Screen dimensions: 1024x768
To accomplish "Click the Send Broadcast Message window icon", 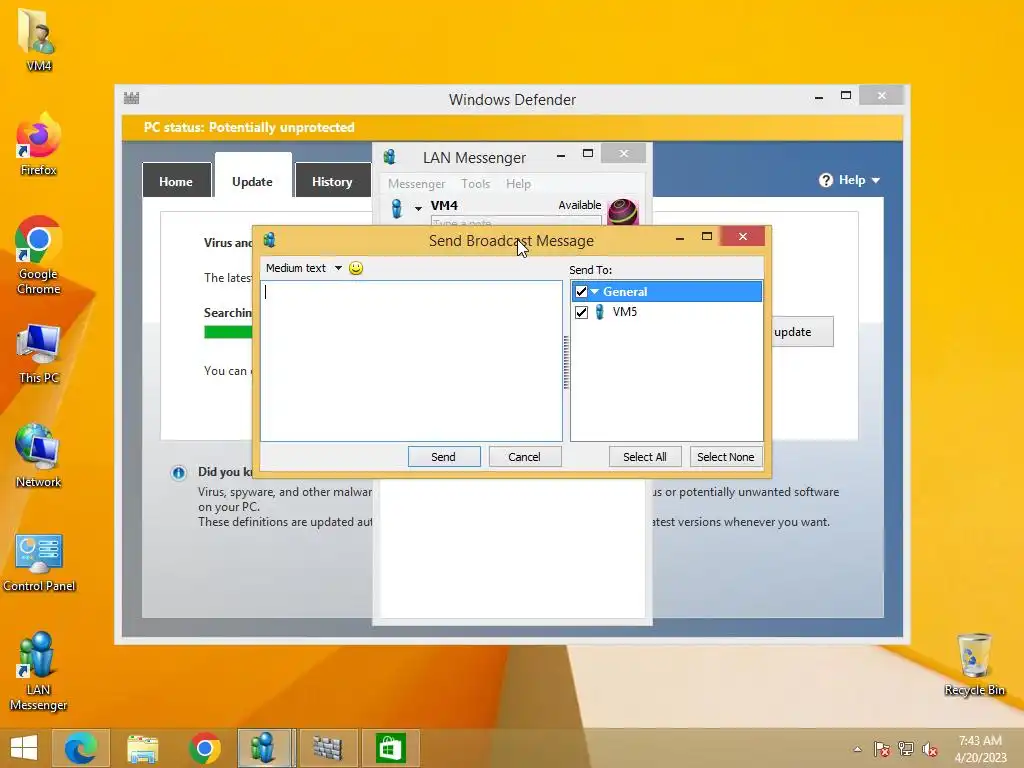I will coord(270,240).
